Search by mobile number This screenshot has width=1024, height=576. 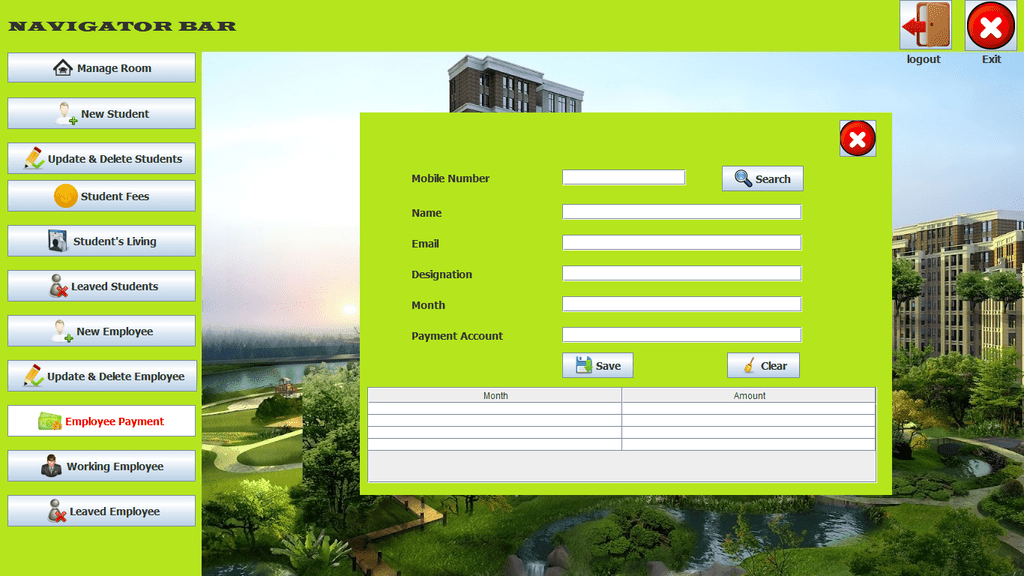tap(762, 178)
